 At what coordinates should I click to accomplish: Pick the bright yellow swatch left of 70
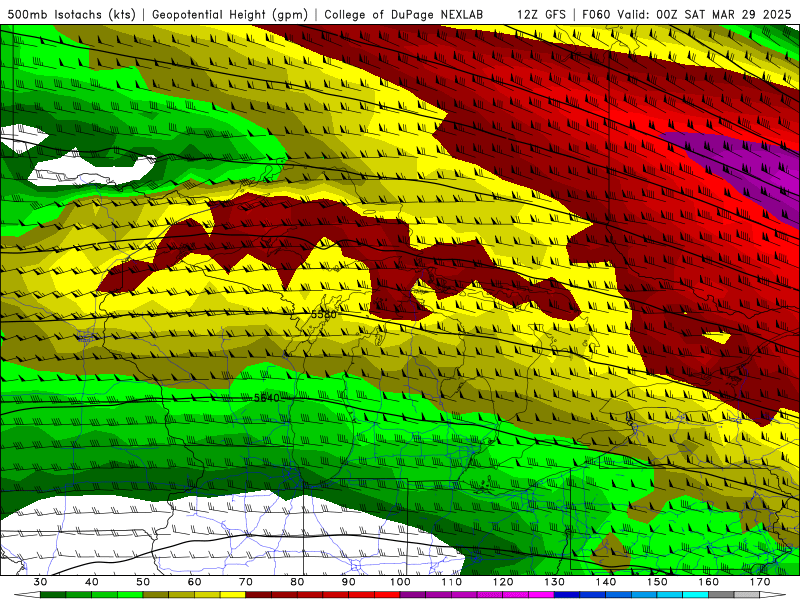(233, 595)
